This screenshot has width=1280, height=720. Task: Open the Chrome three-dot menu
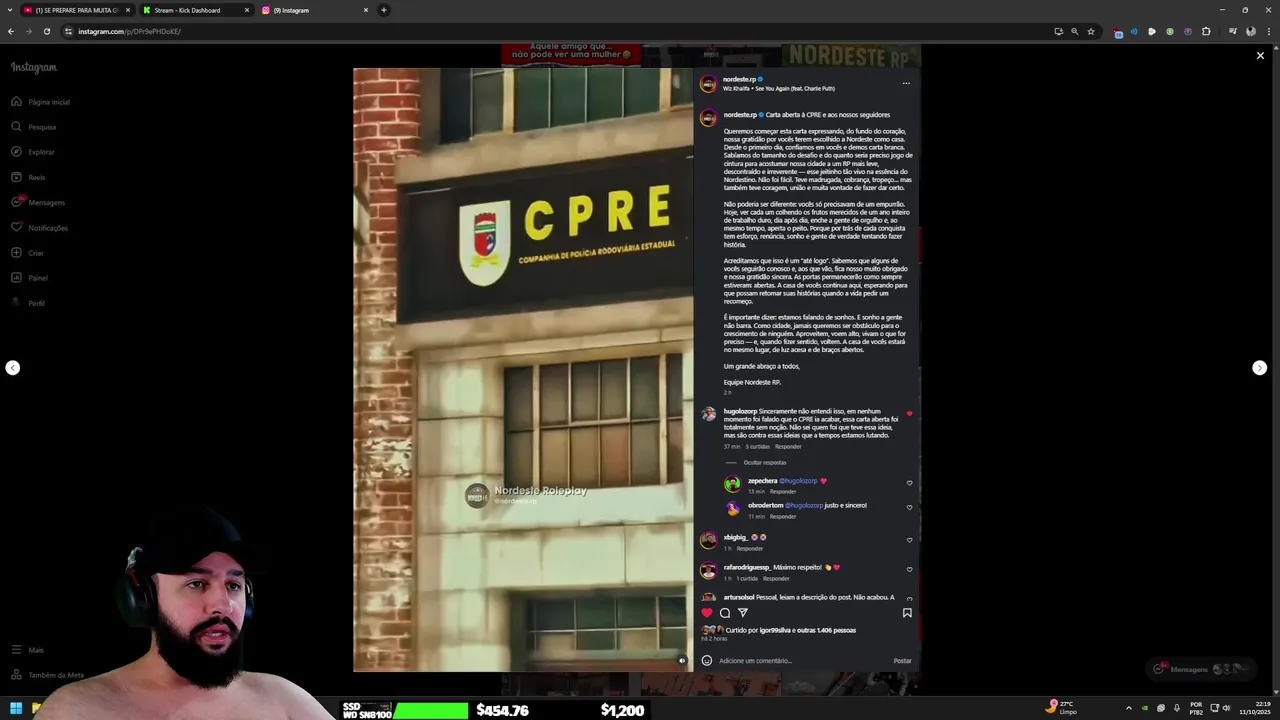[x=1268, y=31]
